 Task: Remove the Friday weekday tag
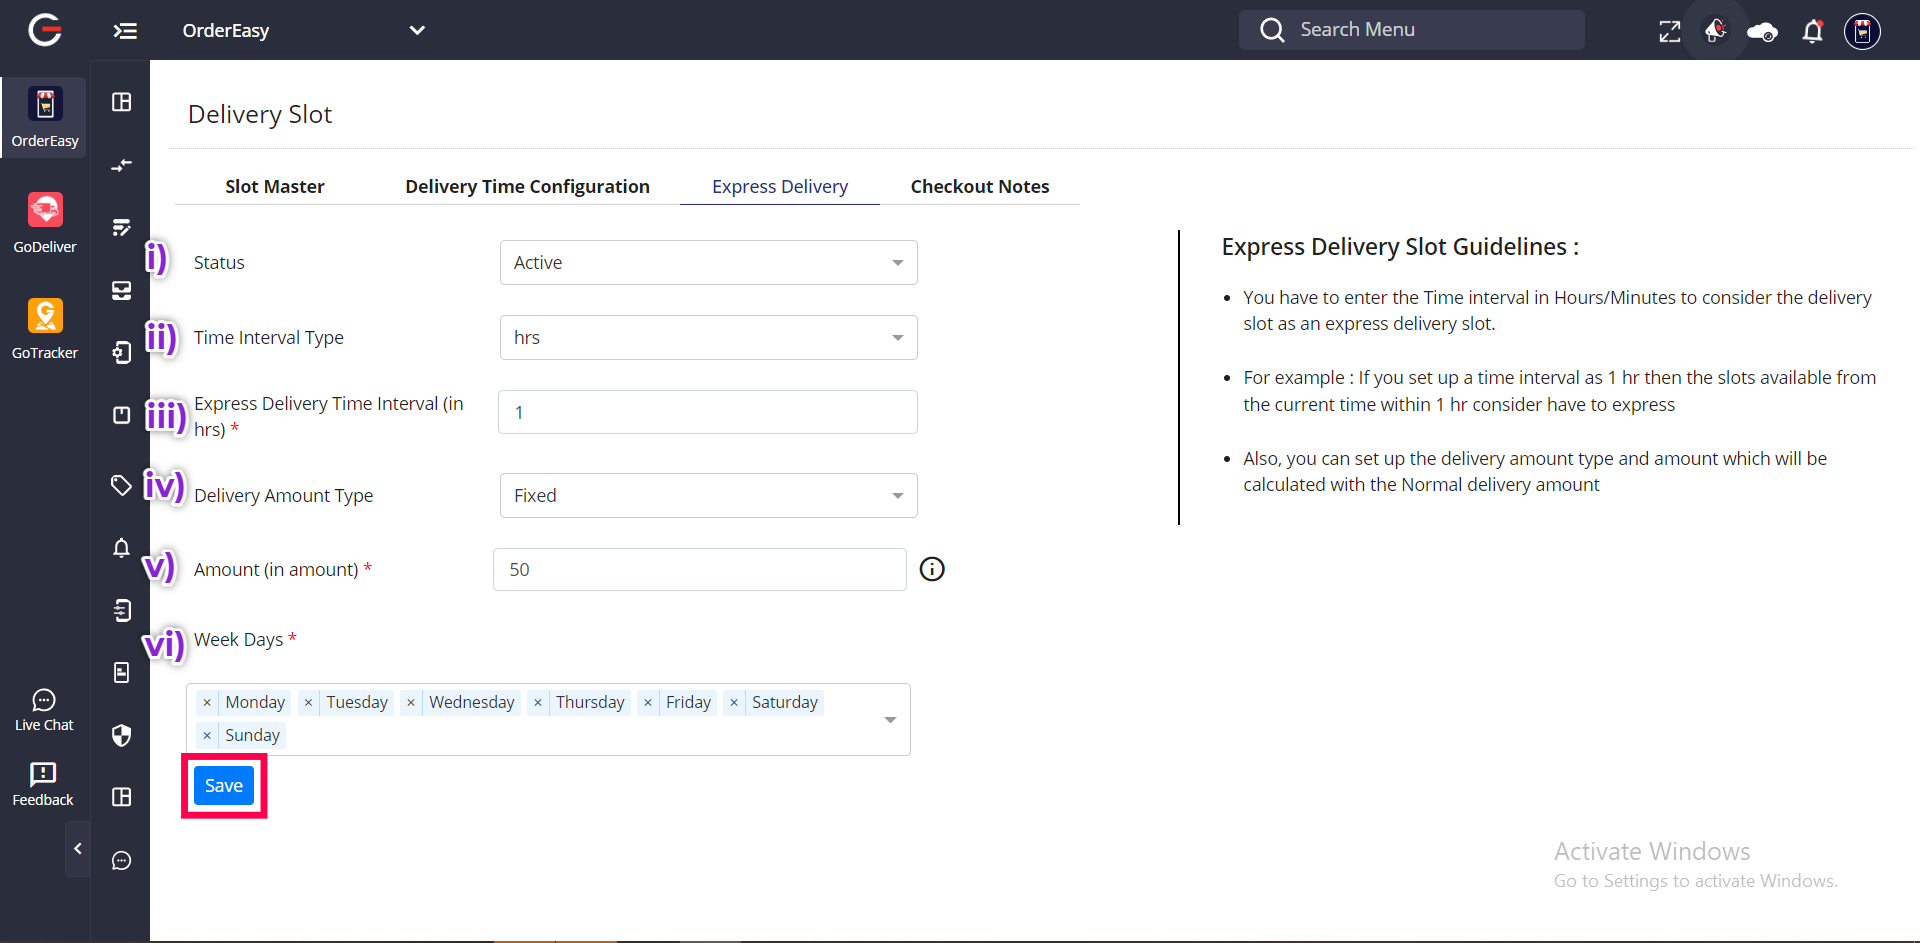[648, 703]
